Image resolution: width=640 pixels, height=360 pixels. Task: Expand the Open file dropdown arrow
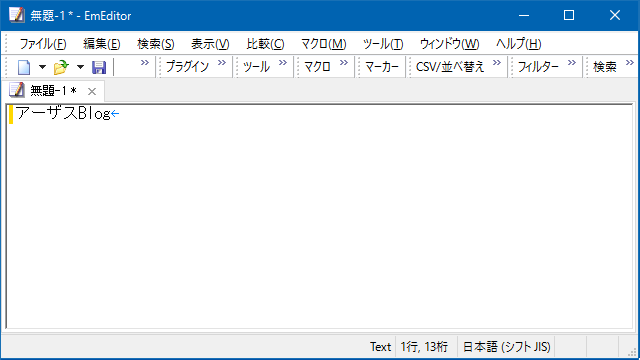pyautogui.click(x=80, y=67)
